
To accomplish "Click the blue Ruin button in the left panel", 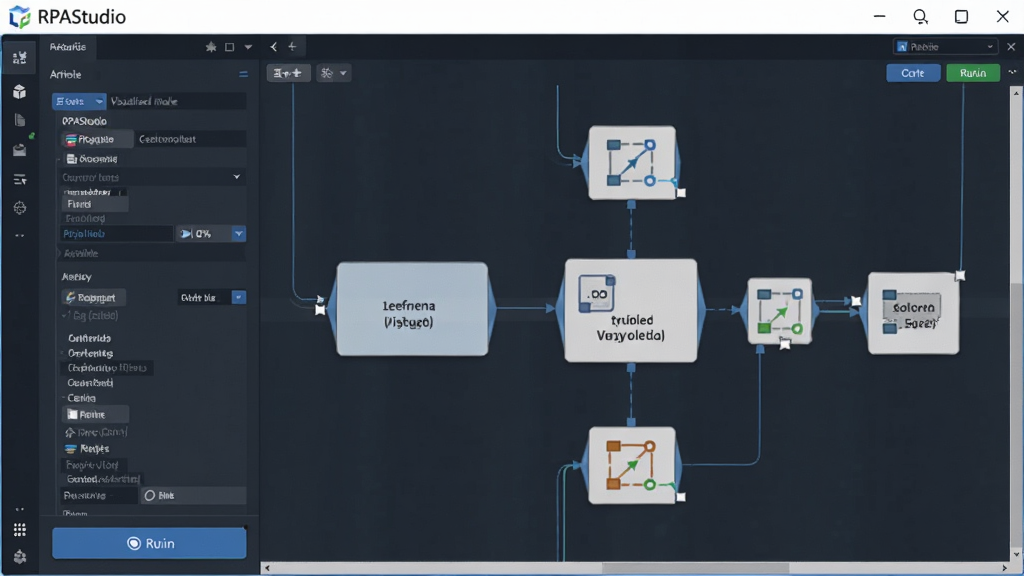I will click(x=150, y=543).
